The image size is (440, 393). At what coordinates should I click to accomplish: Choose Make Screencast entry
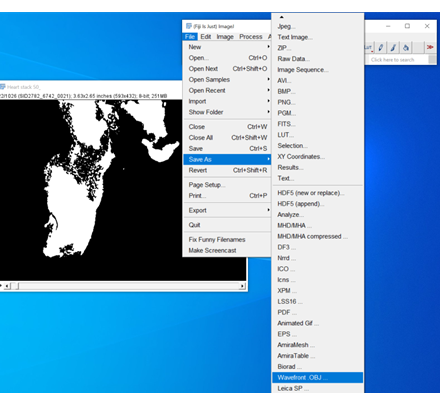(227, 250)
